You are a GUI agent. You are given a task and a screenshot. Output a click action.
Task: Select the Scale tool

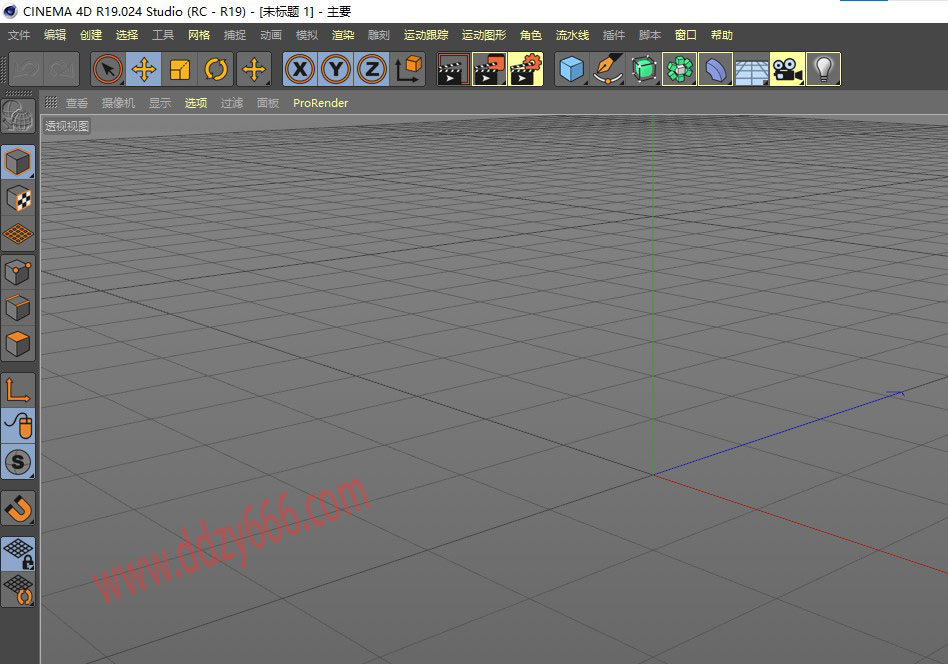click(180, 69)
